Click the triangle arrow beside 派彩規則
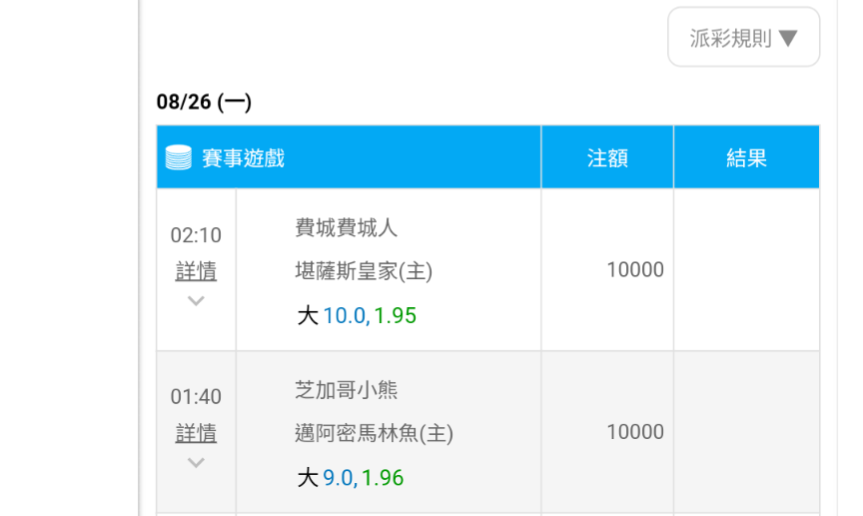The image size is (863, 516). point(788,38)
